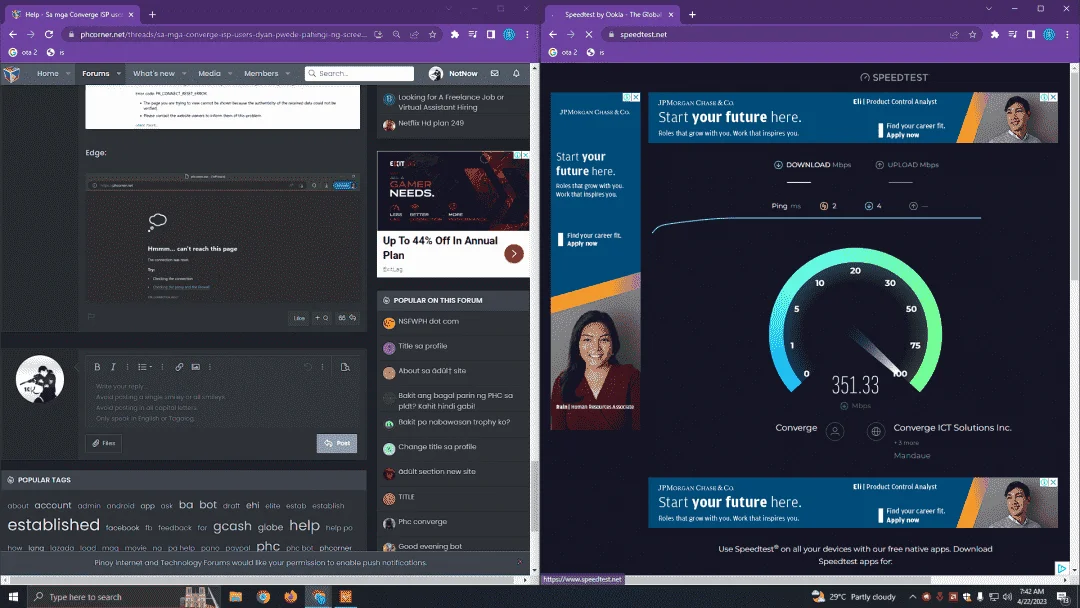Image resolution: width=1080 pixels, height=608 pixels.
Task: Open the profile avatar in the Speedtest browser window
Action: pyautogui.click(x=1049, y=34)
